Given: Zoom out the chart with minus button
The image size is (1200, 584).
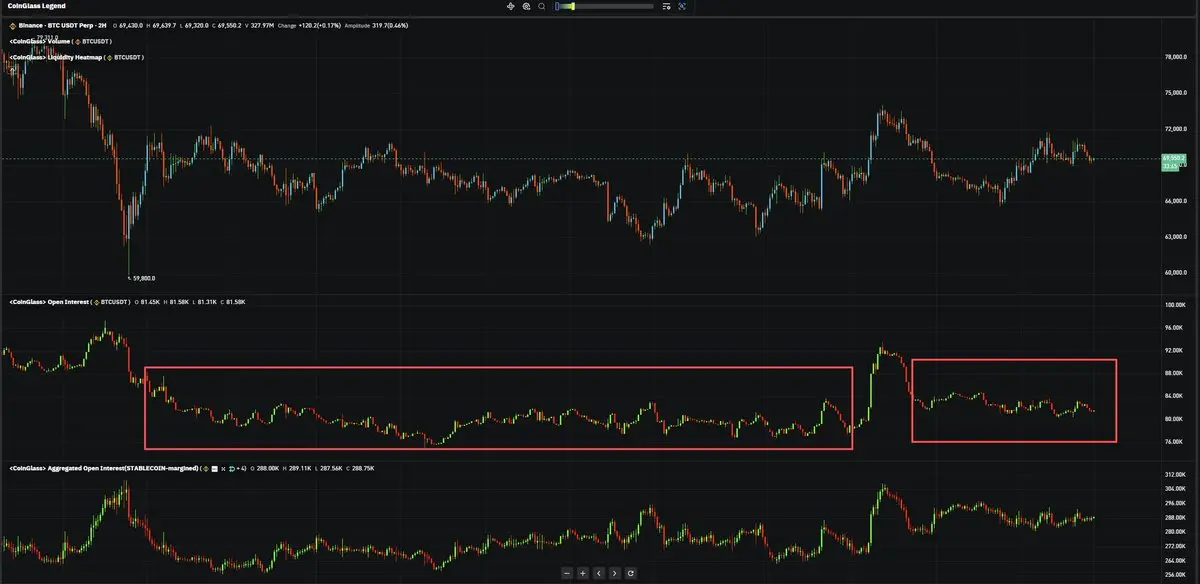Looking at the screenshot, I should tap(567, 573).
